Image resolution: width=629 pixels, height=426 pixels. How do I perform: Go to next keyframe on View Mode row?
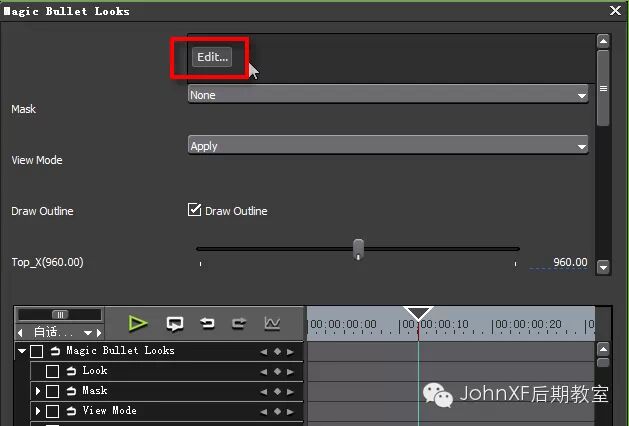tap(290, 412)
